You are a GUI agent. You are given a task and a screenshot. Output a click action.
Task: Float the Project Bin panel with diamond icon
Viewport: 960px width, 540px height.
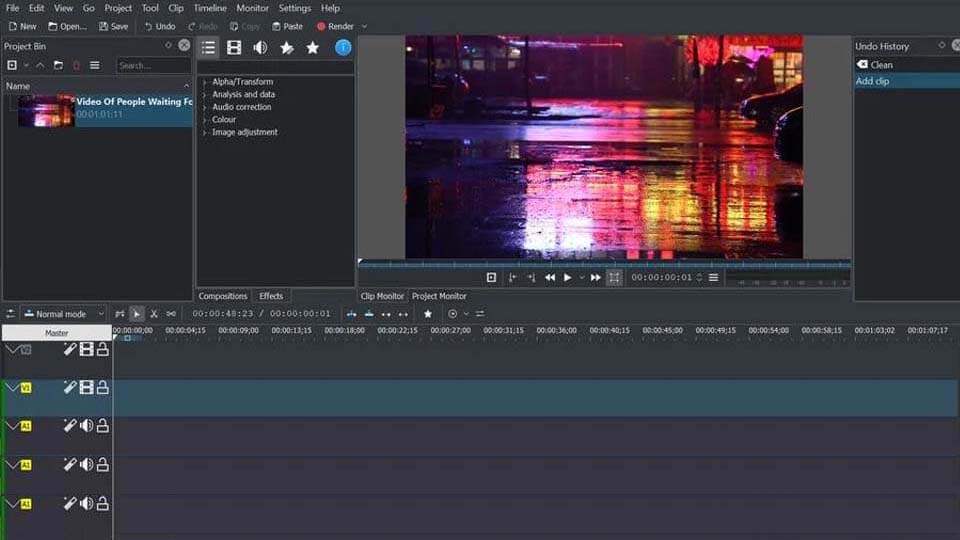tap(168, 45)
